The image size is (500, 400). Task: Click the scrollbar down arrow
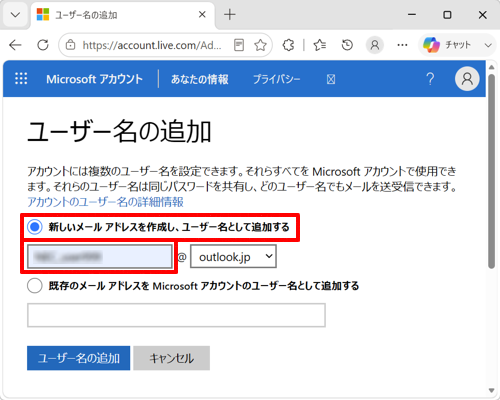click(492, 390)
